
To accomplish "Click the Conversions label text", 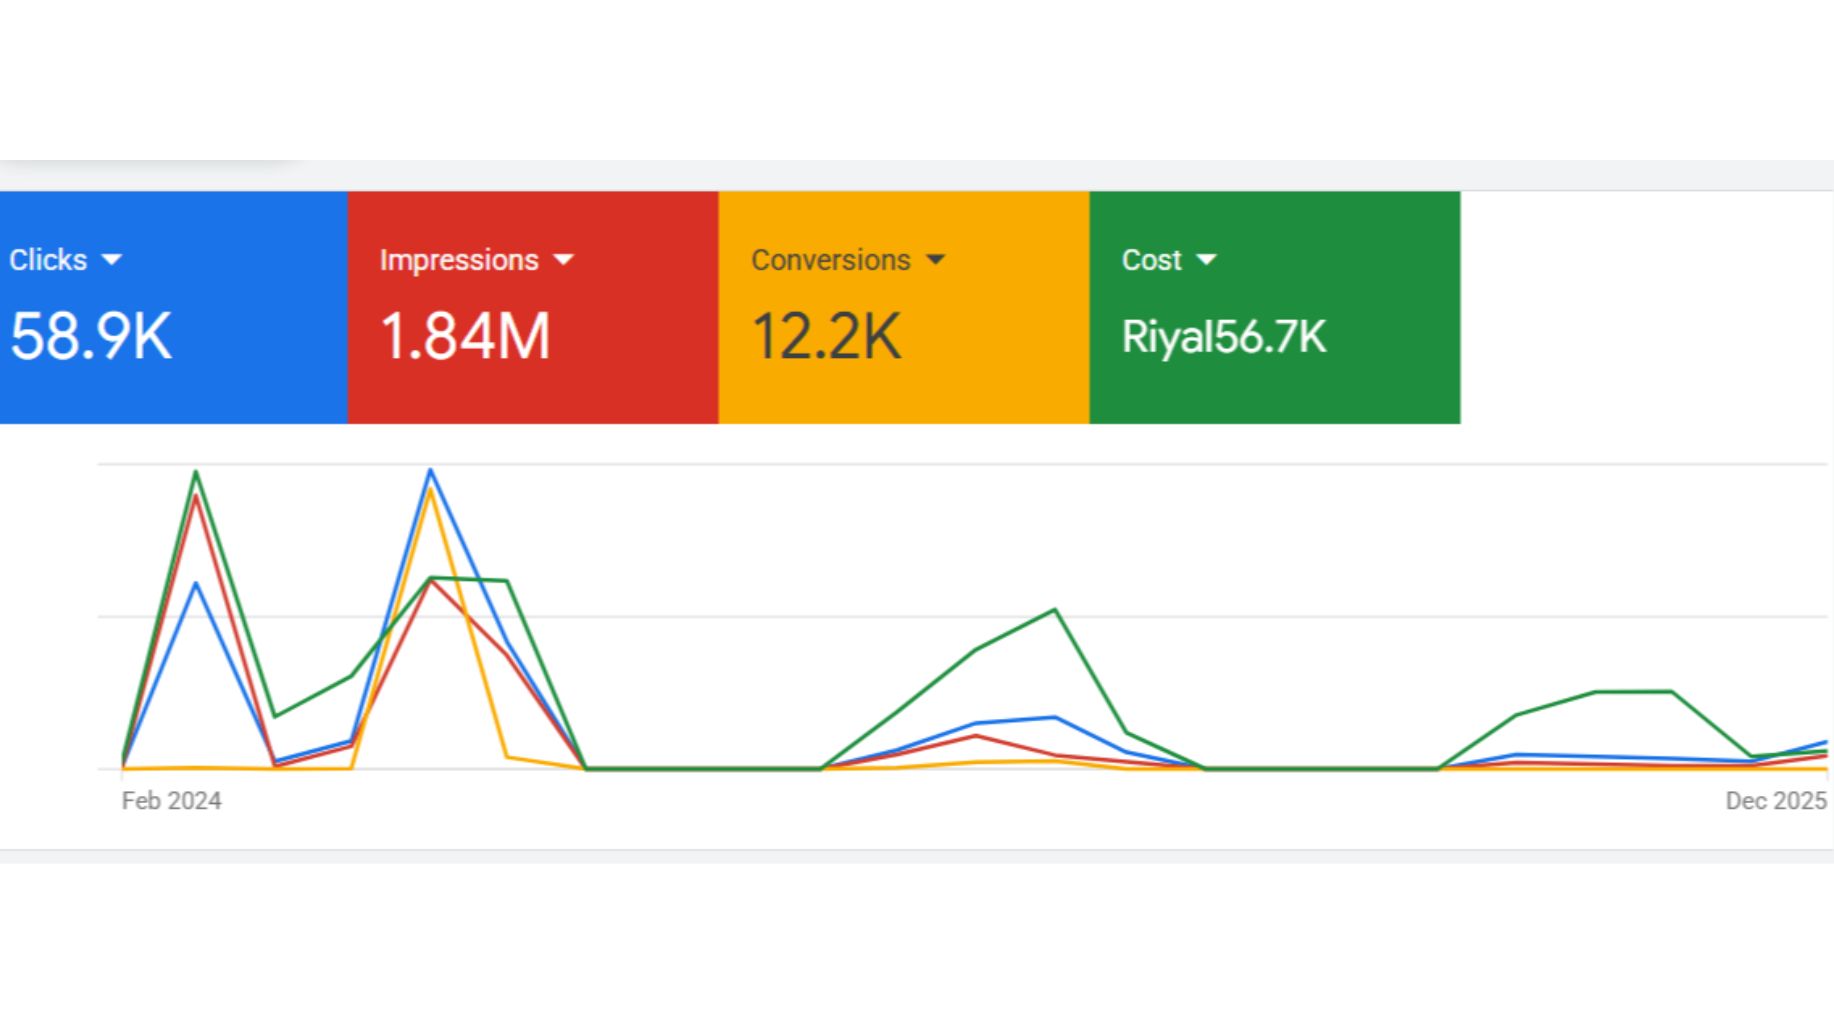I will point(830,260).
